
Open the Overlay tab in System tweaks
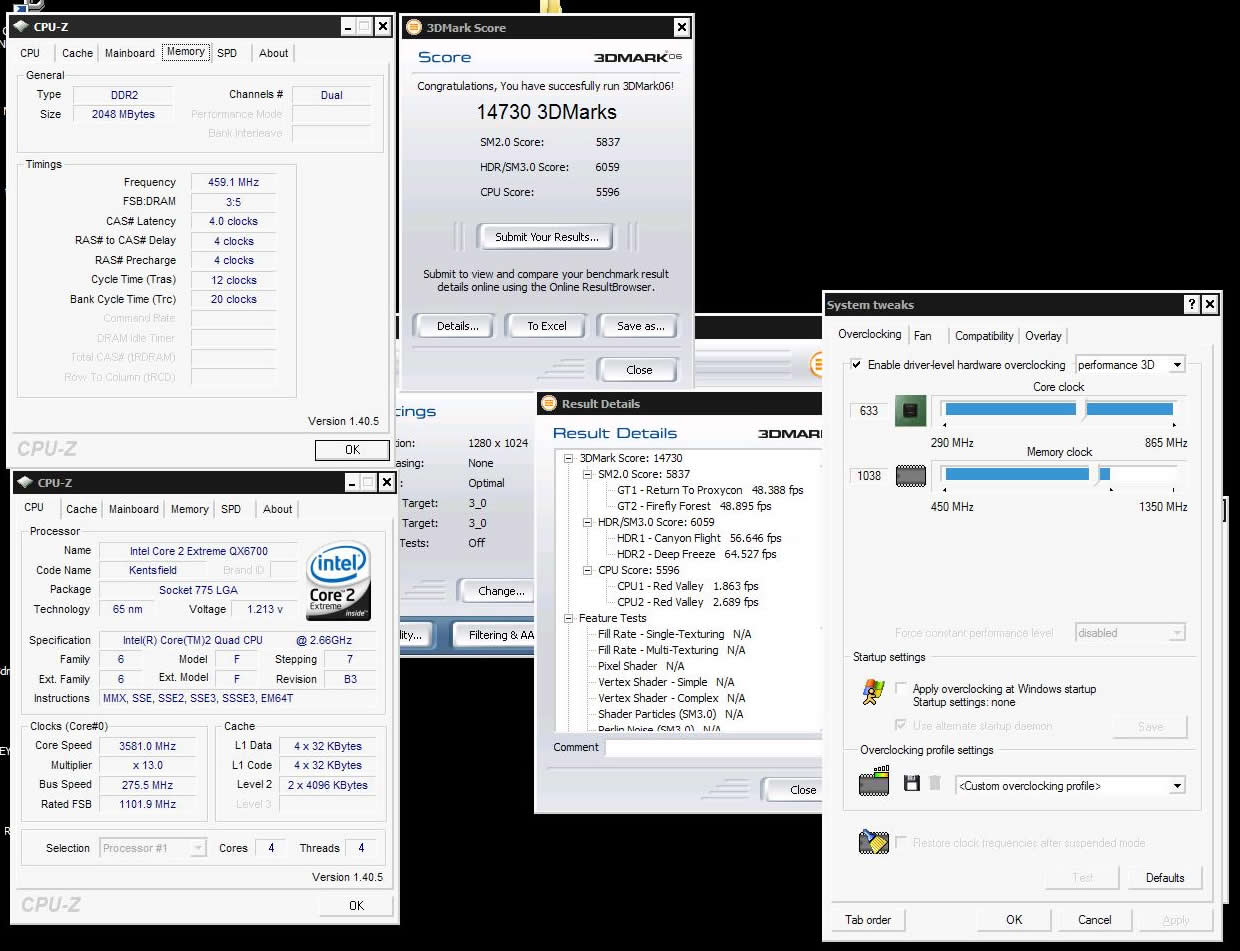[1043, 336]
